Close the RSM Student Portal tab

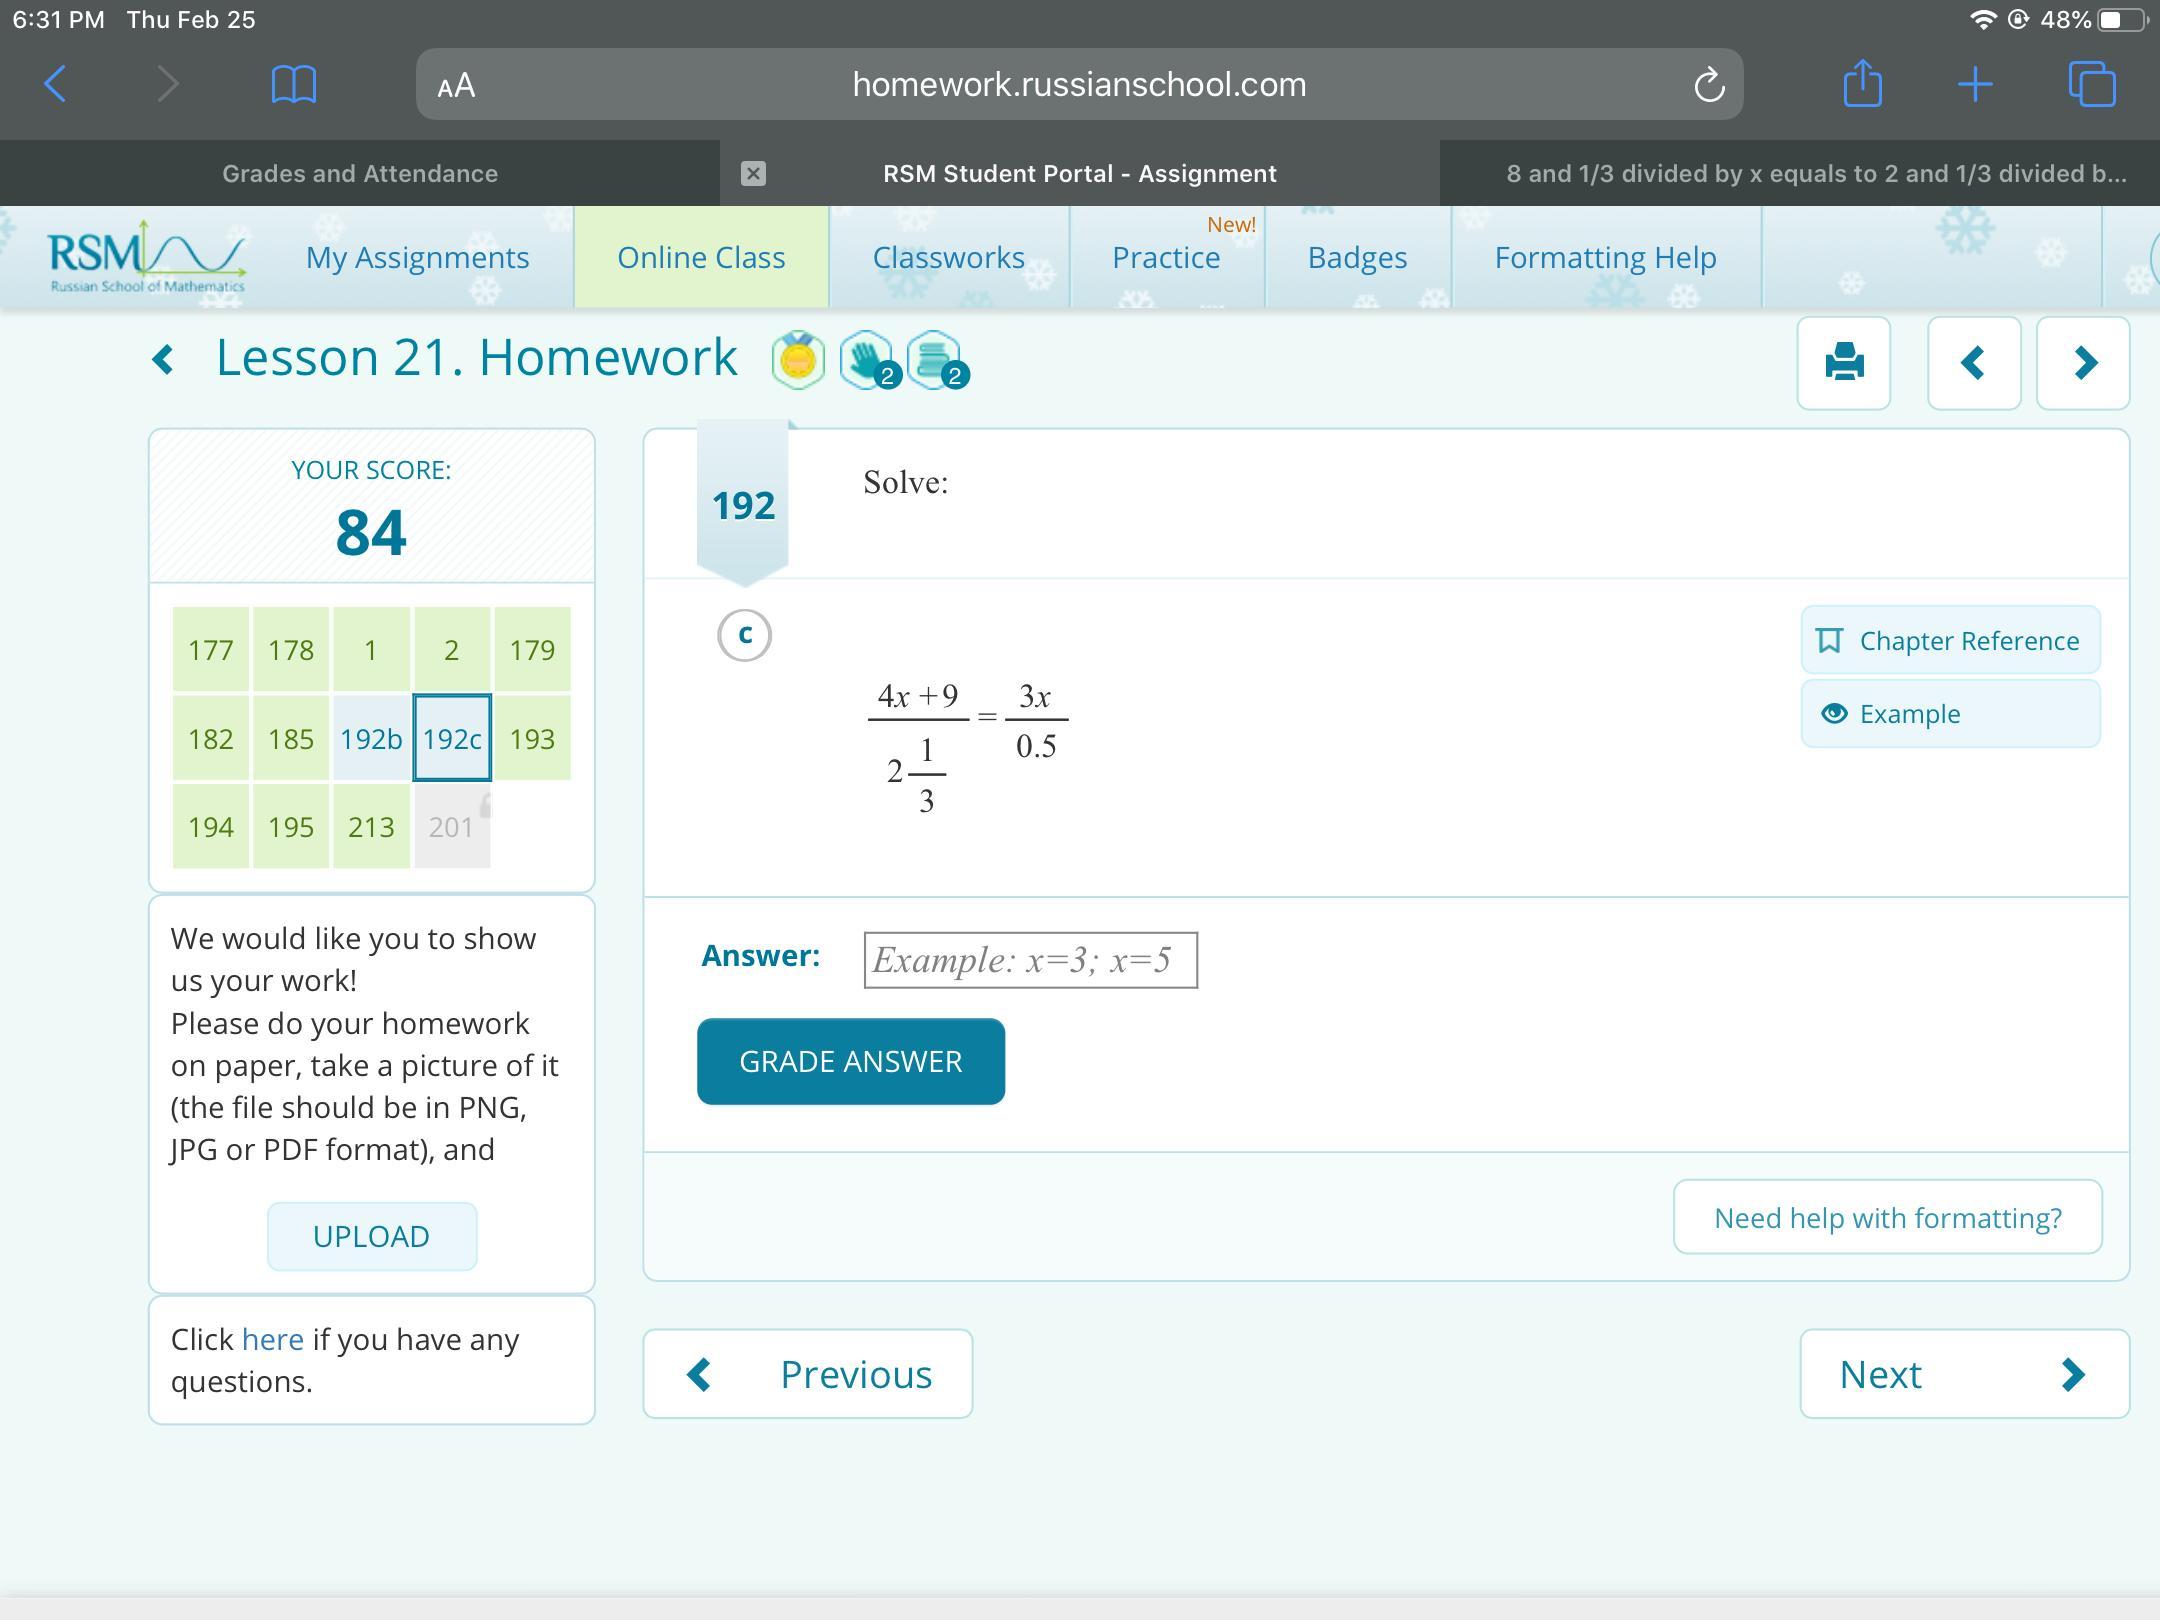753,174
